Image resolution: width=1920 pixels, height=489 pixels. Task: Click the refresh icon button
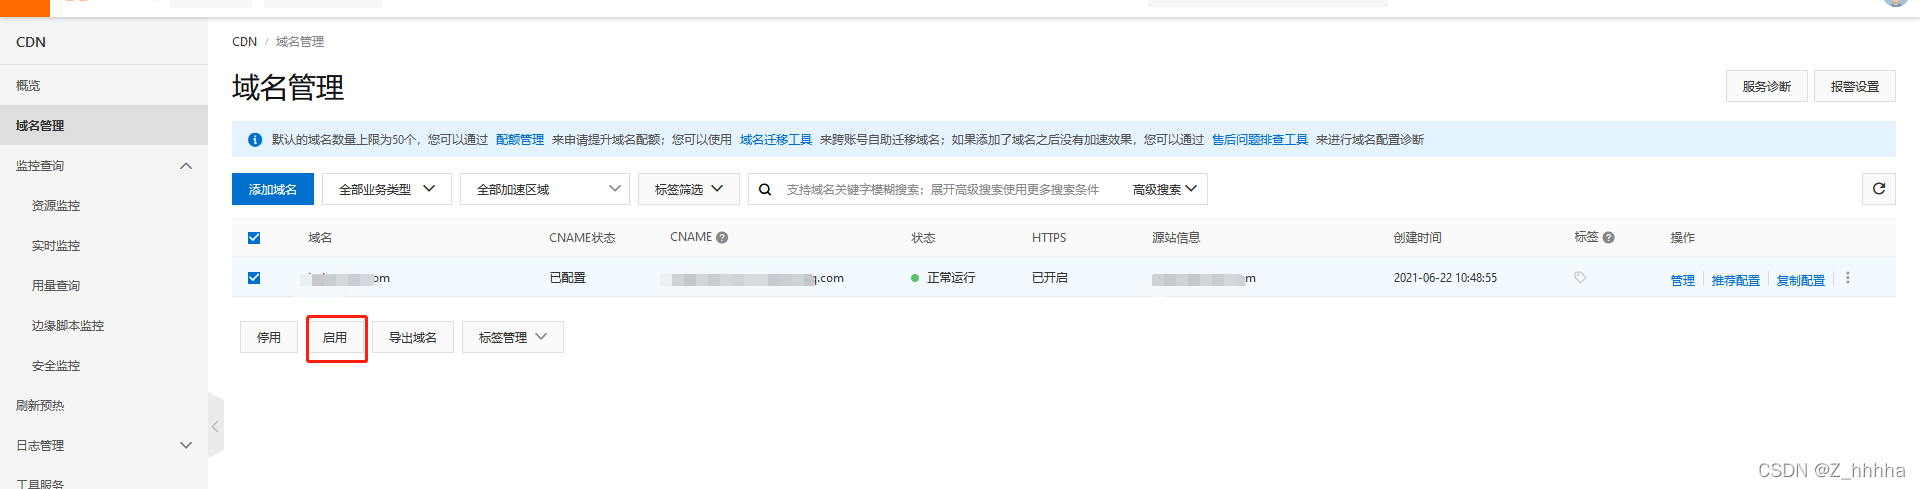click(x=1878, y=189)
